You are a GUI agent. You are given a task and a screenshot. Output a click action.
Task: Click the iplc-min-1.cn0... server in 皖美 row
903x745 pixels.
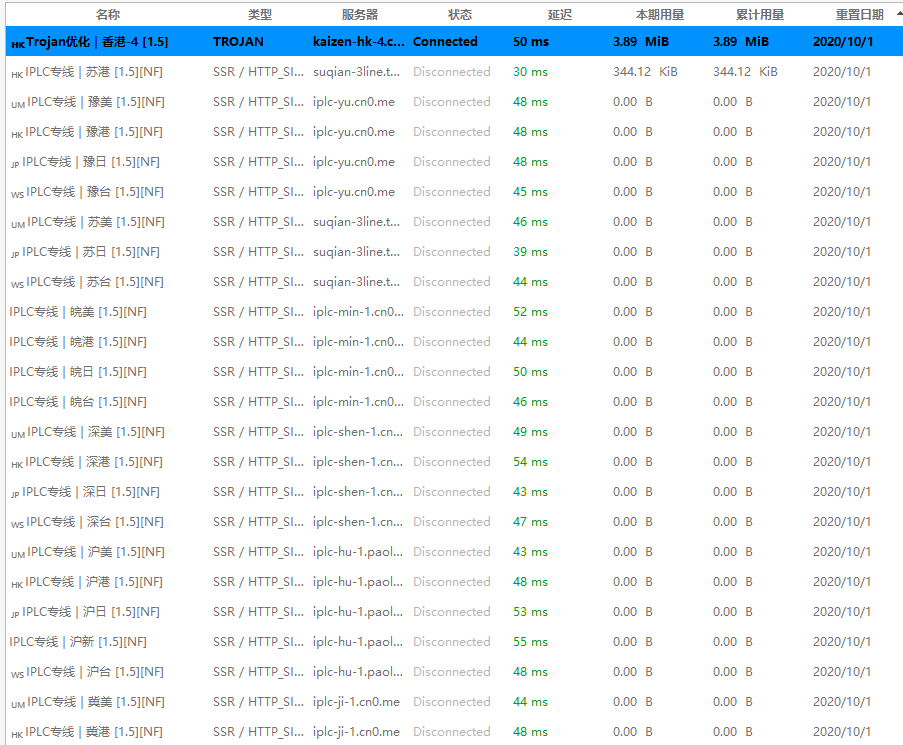[x=358, y=311]
